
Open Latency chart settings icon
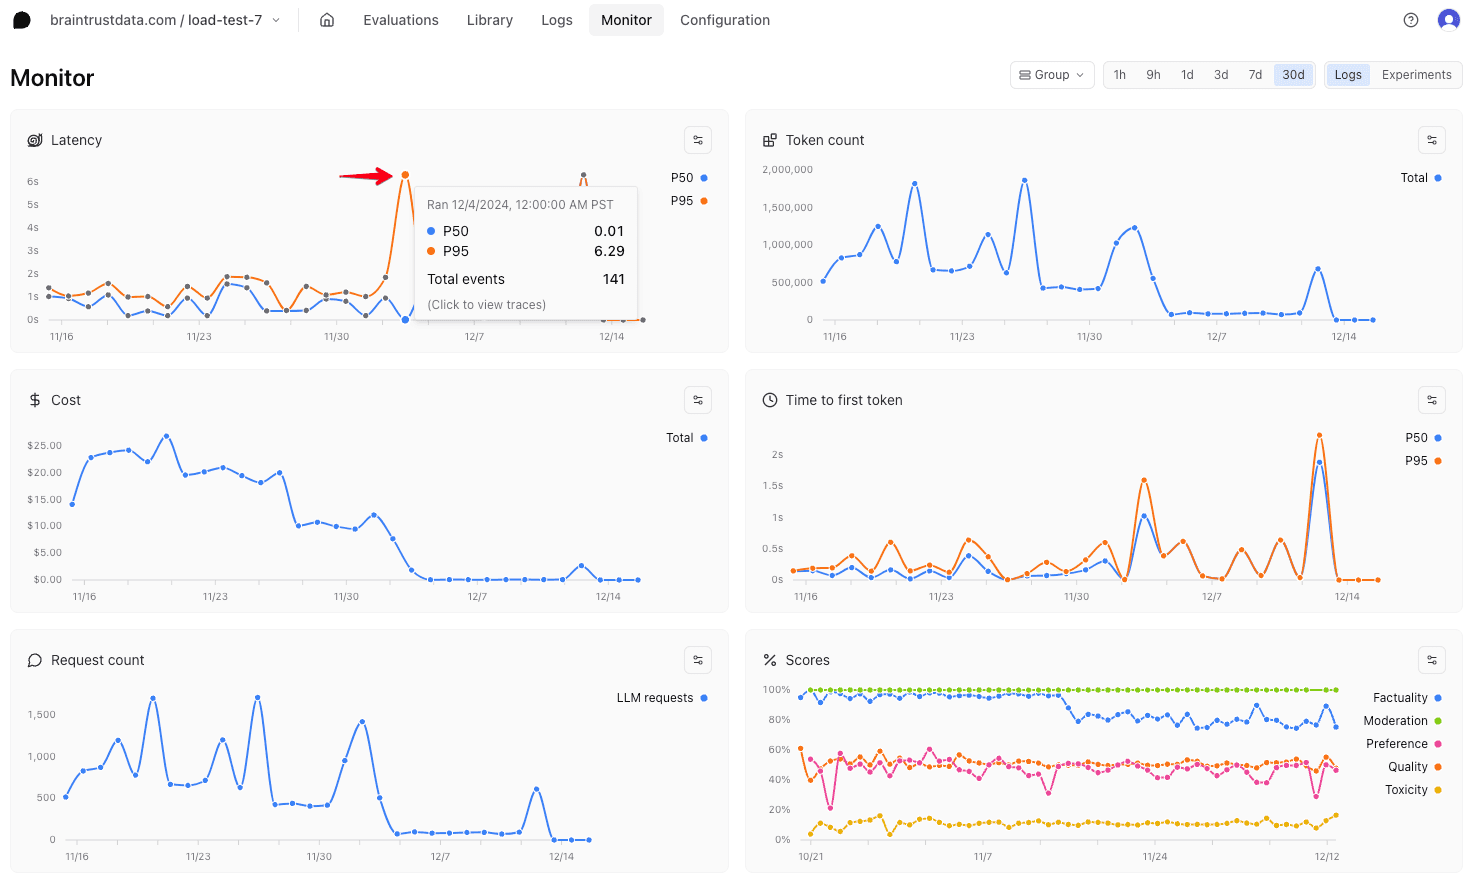click(x=698, y=140)
